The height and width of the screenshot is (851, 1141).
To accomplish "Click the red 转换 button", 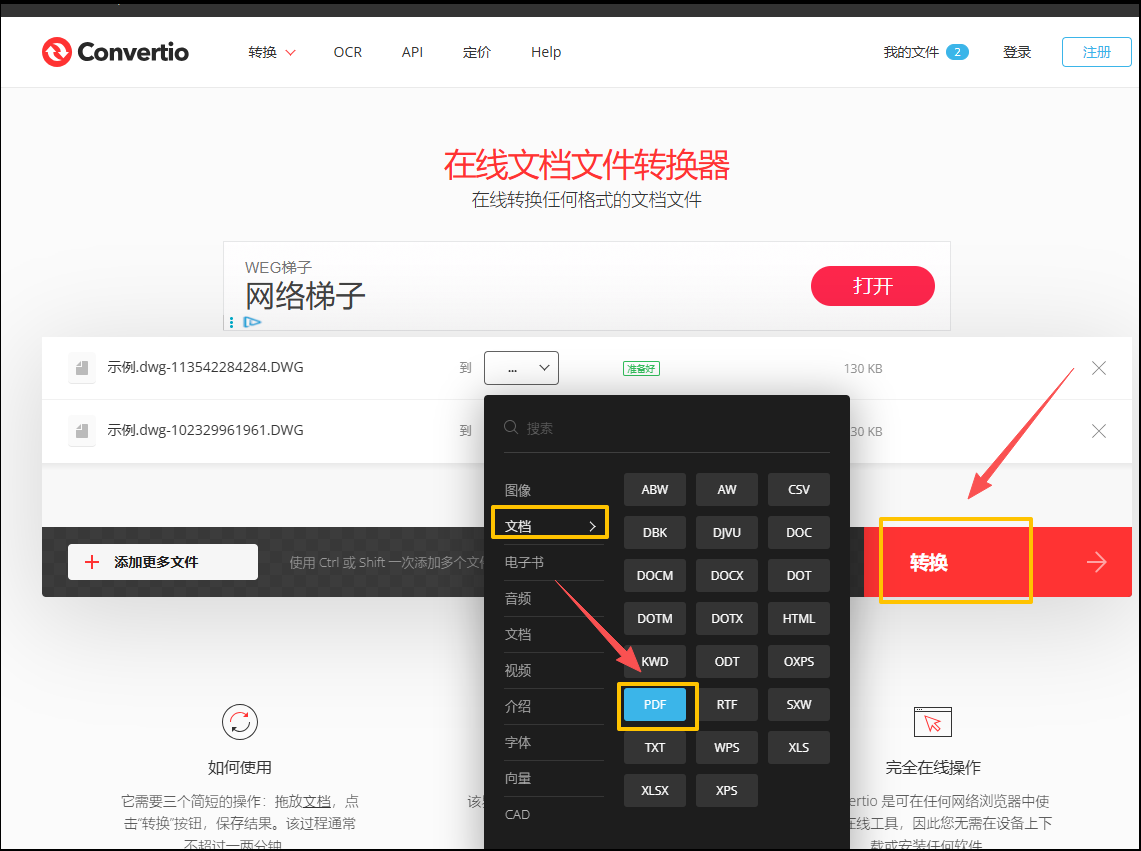I will [x=929, y=562].
